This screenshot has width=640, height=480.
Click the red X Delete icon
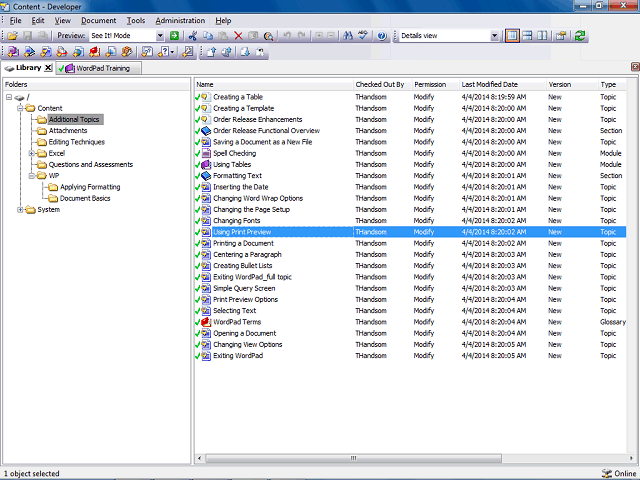click(238, 36)
